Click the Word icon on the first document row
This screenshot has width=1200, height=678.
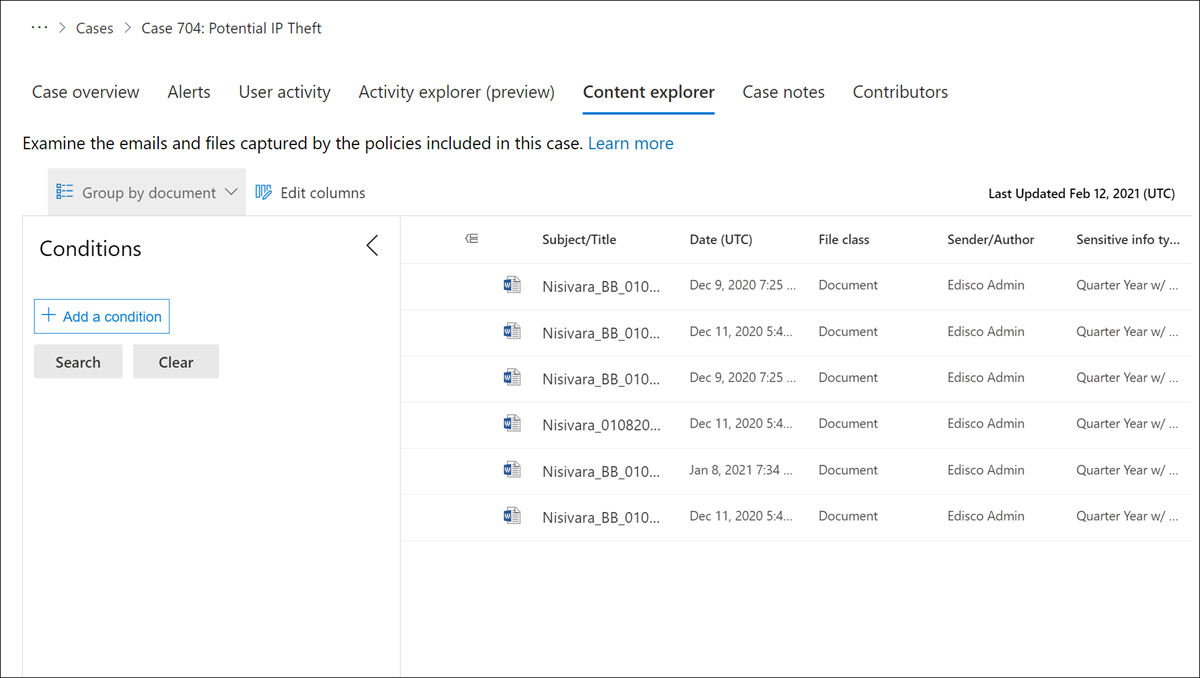tap(512, 285)
